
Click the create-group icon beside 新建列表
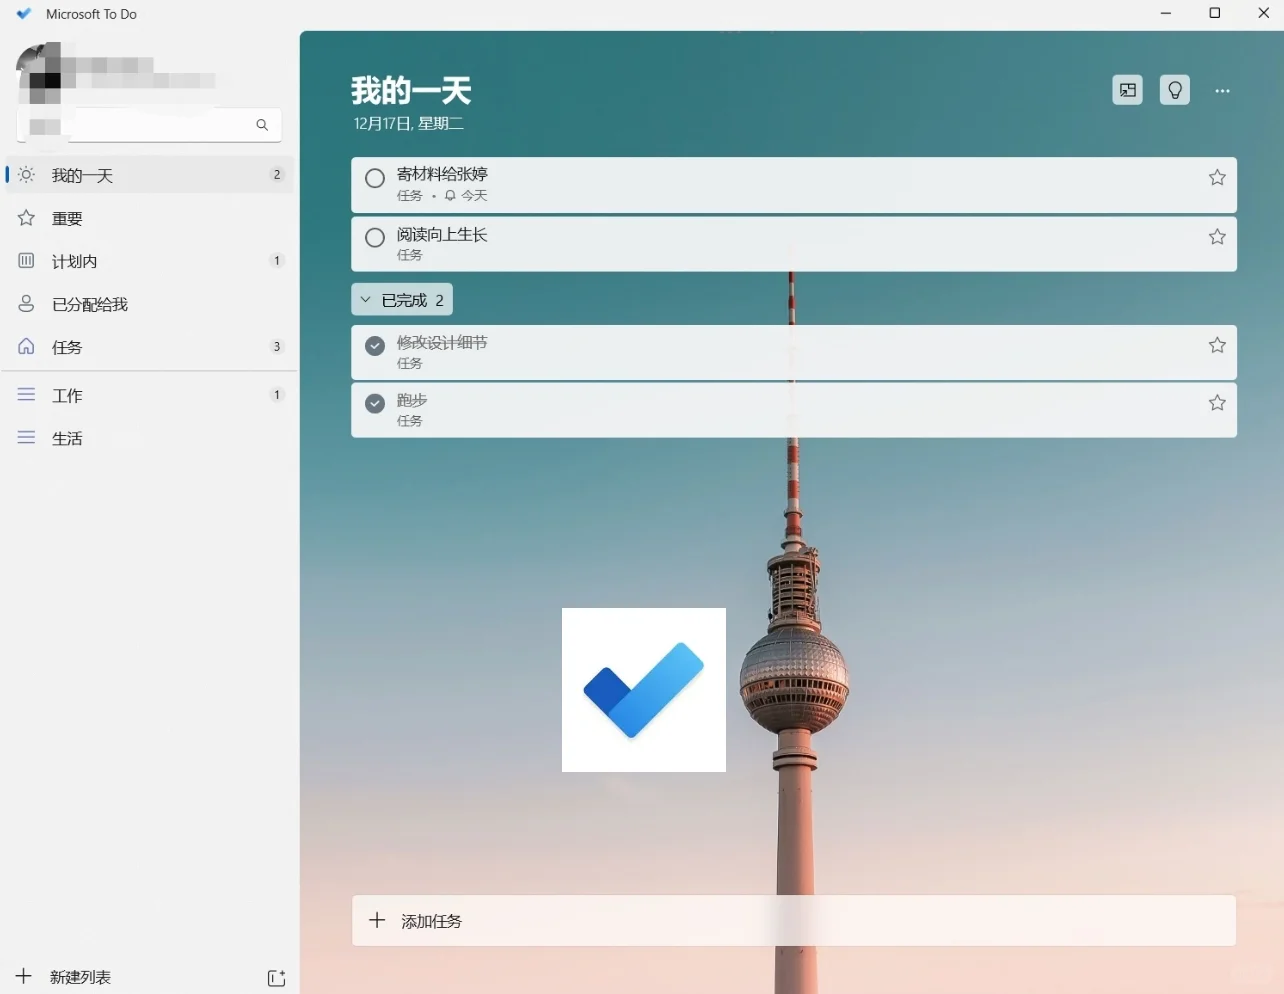[x=276, y=978]
